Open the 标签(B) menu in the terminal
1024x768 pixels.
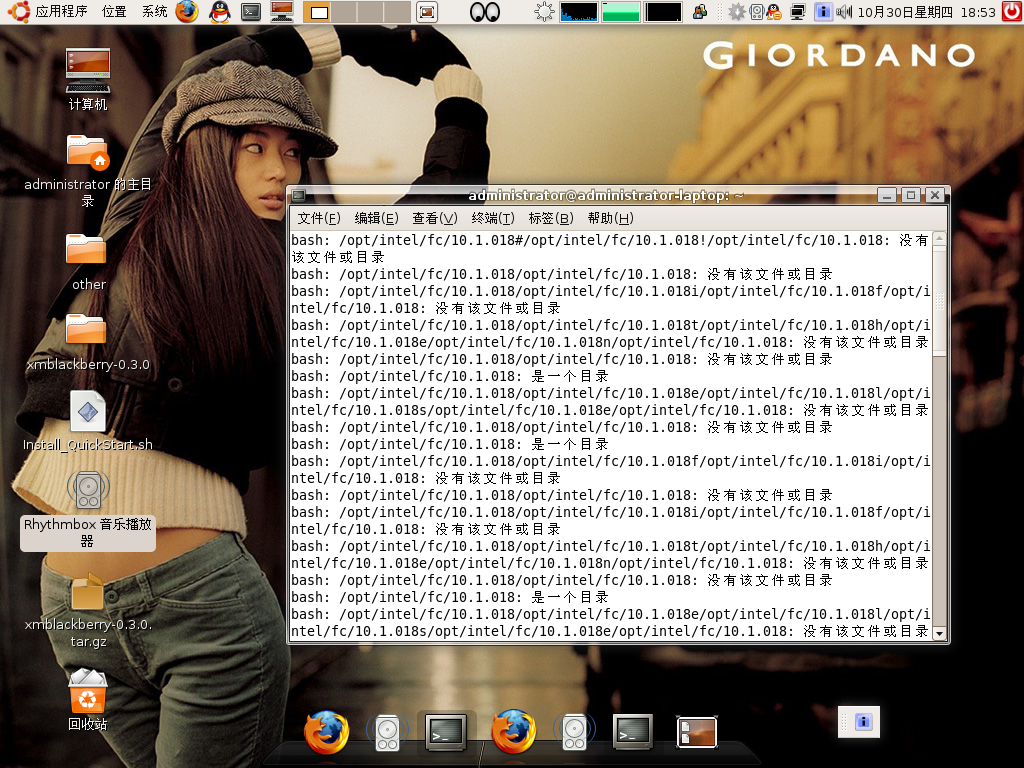coord(551,218)
